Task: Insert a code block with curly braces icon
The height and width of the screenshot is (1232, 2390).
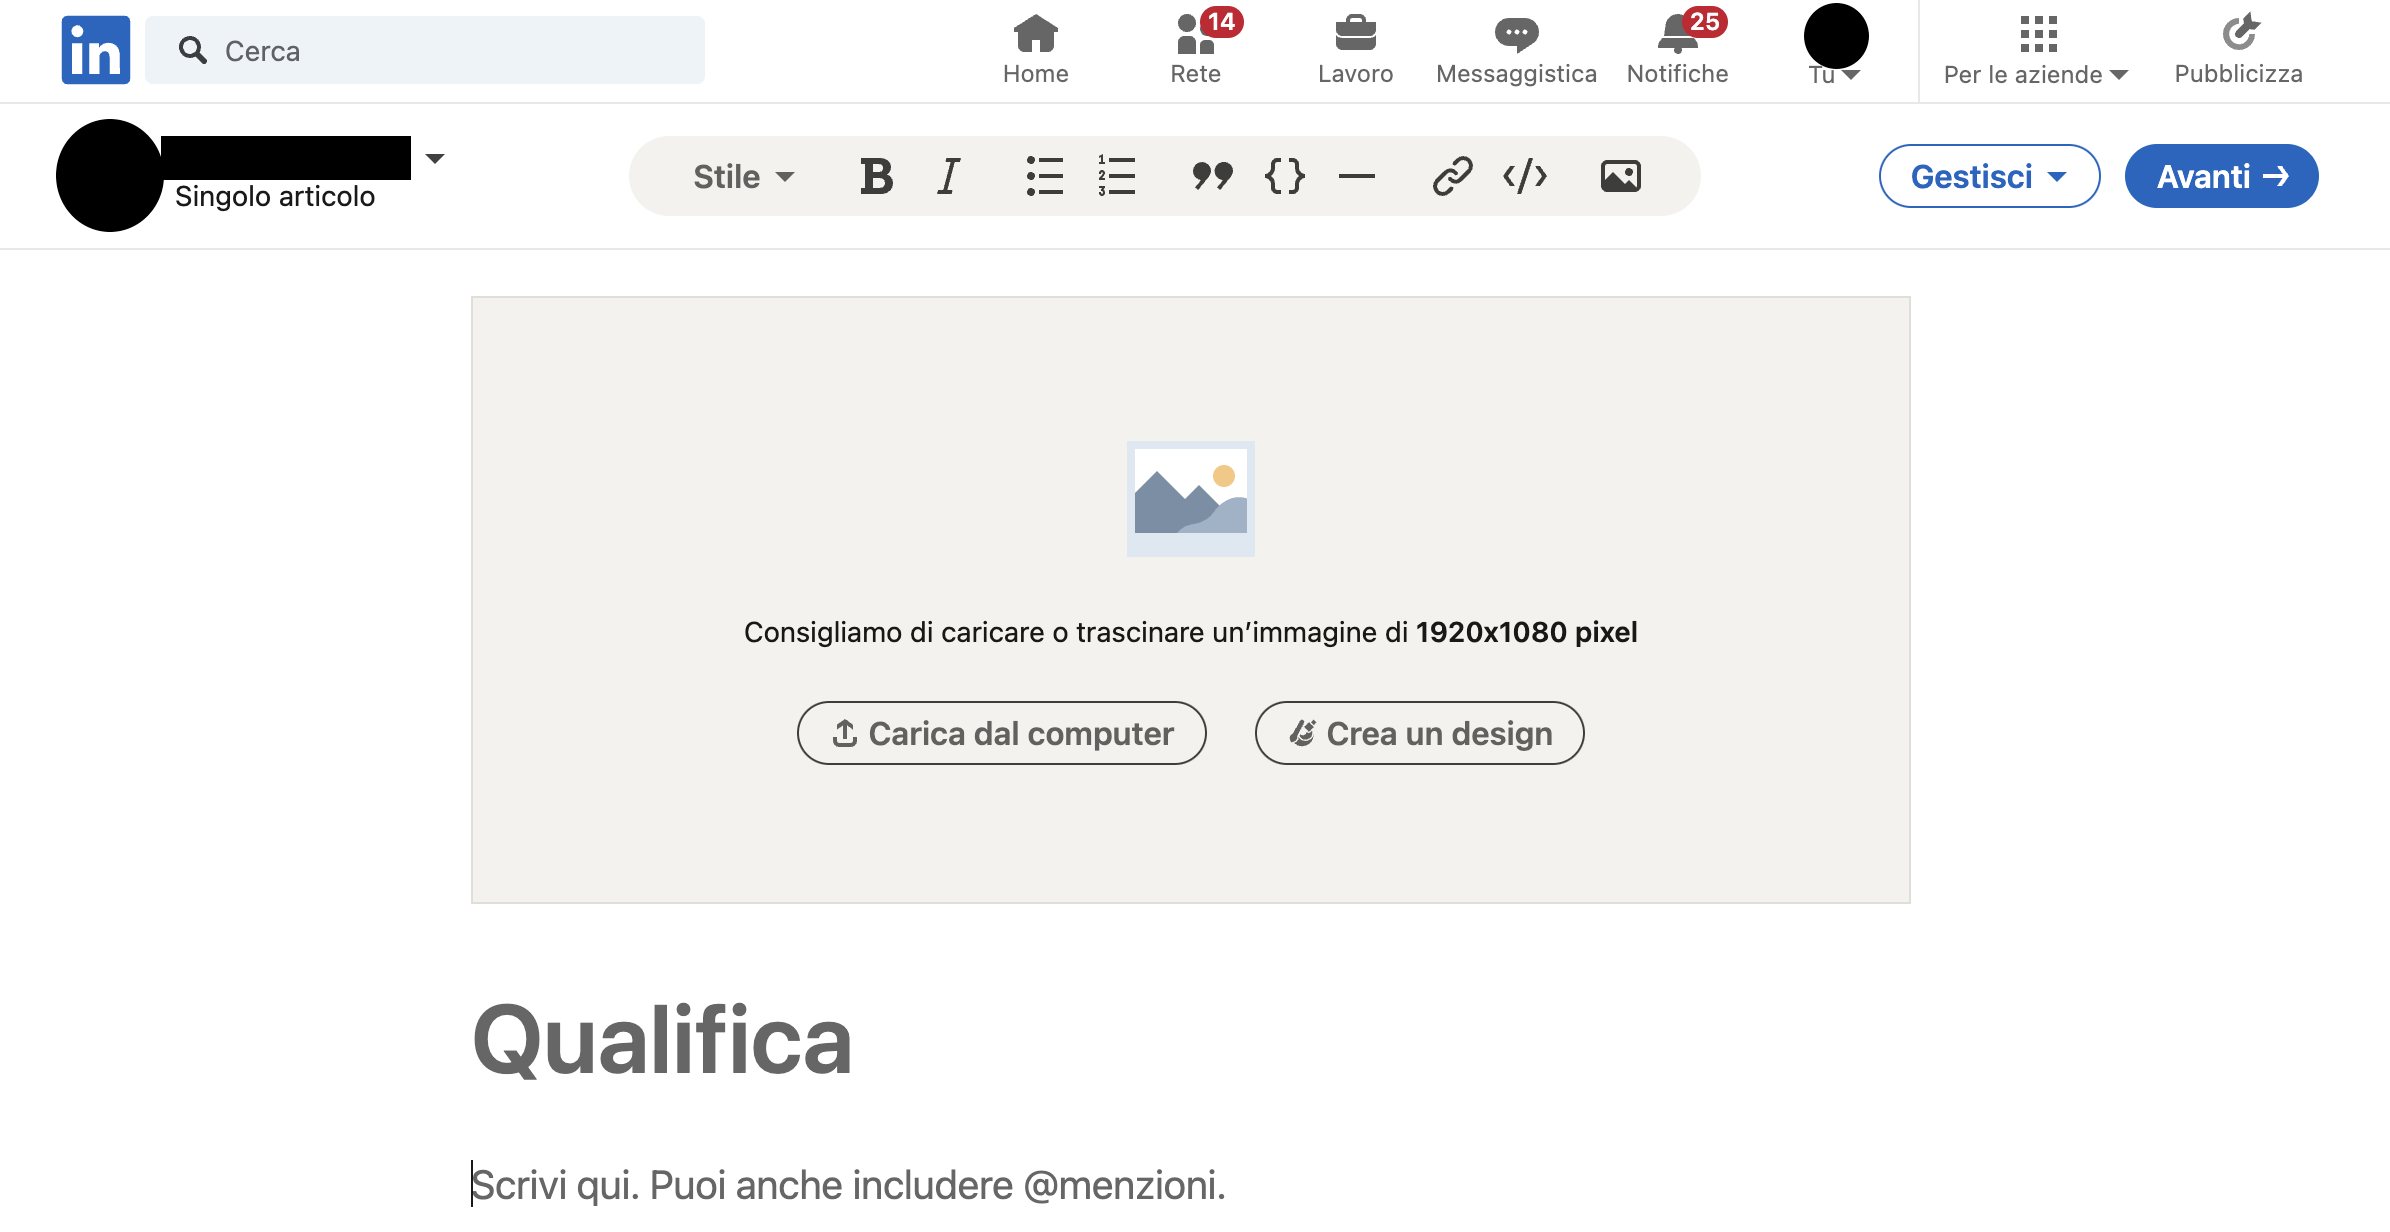Action: 1285,177
